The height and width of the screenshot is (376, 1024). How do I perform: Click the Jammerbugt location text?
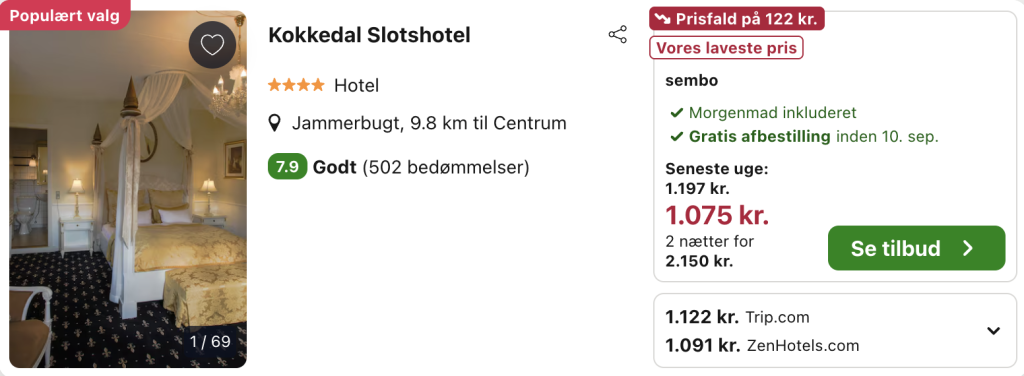429,123
